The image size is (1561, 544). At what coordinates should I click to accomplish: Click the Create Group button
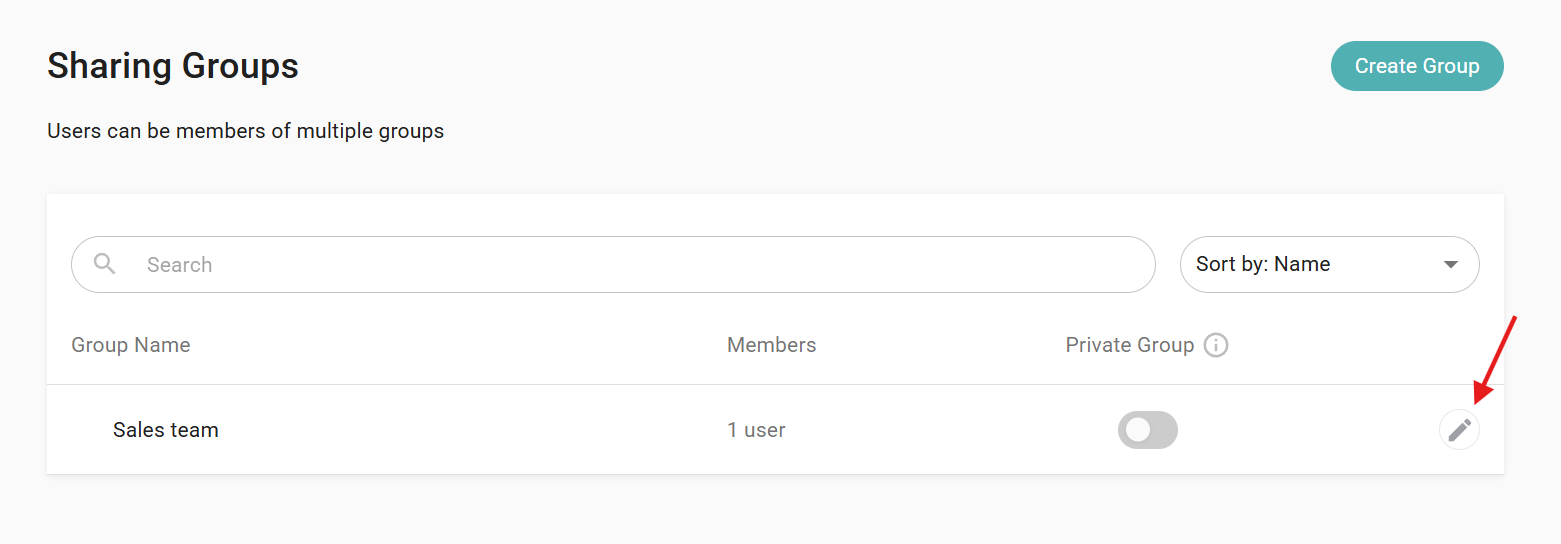click(x=1416, y=66)
